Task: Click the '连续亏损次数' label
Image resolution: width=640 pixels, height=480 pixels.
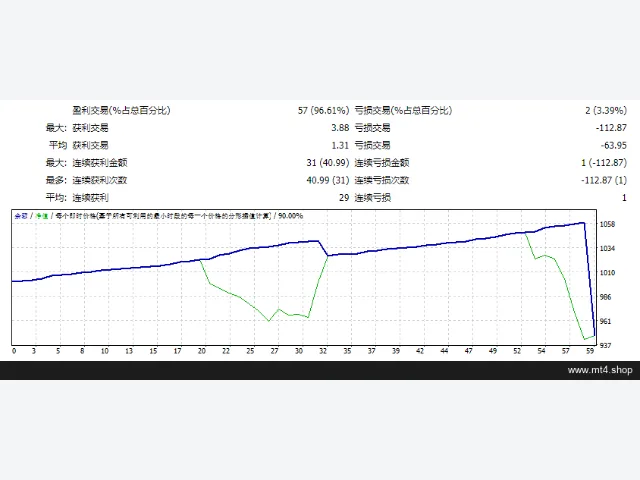Action: pyautogui.click(x=382, y=180)
